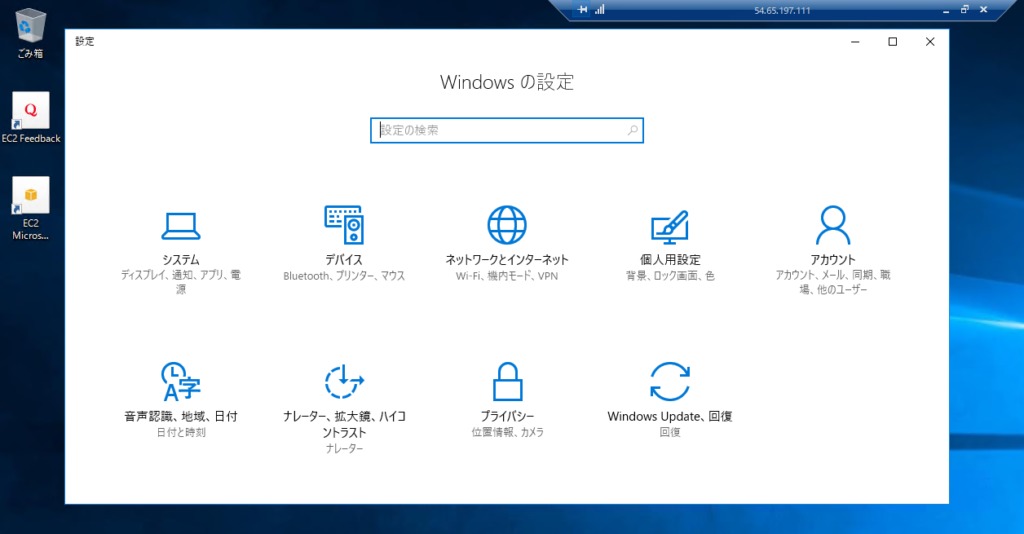The width and height of the screenshot is (1024, 534).
Task: Open the ネットワークとインターネット globe icon
Action: (507, 225)
